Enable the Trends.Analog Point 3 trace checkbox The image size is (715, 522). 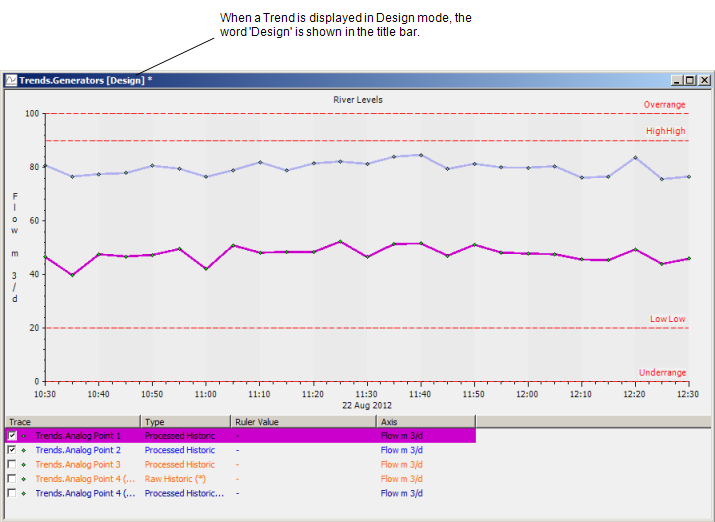tap(12, 464)
